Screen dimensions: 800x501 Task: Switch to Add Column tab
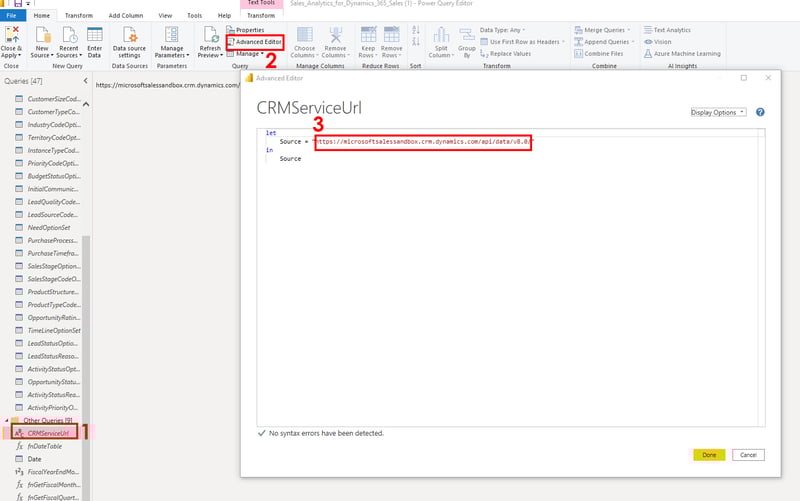(x=126, y=15)
